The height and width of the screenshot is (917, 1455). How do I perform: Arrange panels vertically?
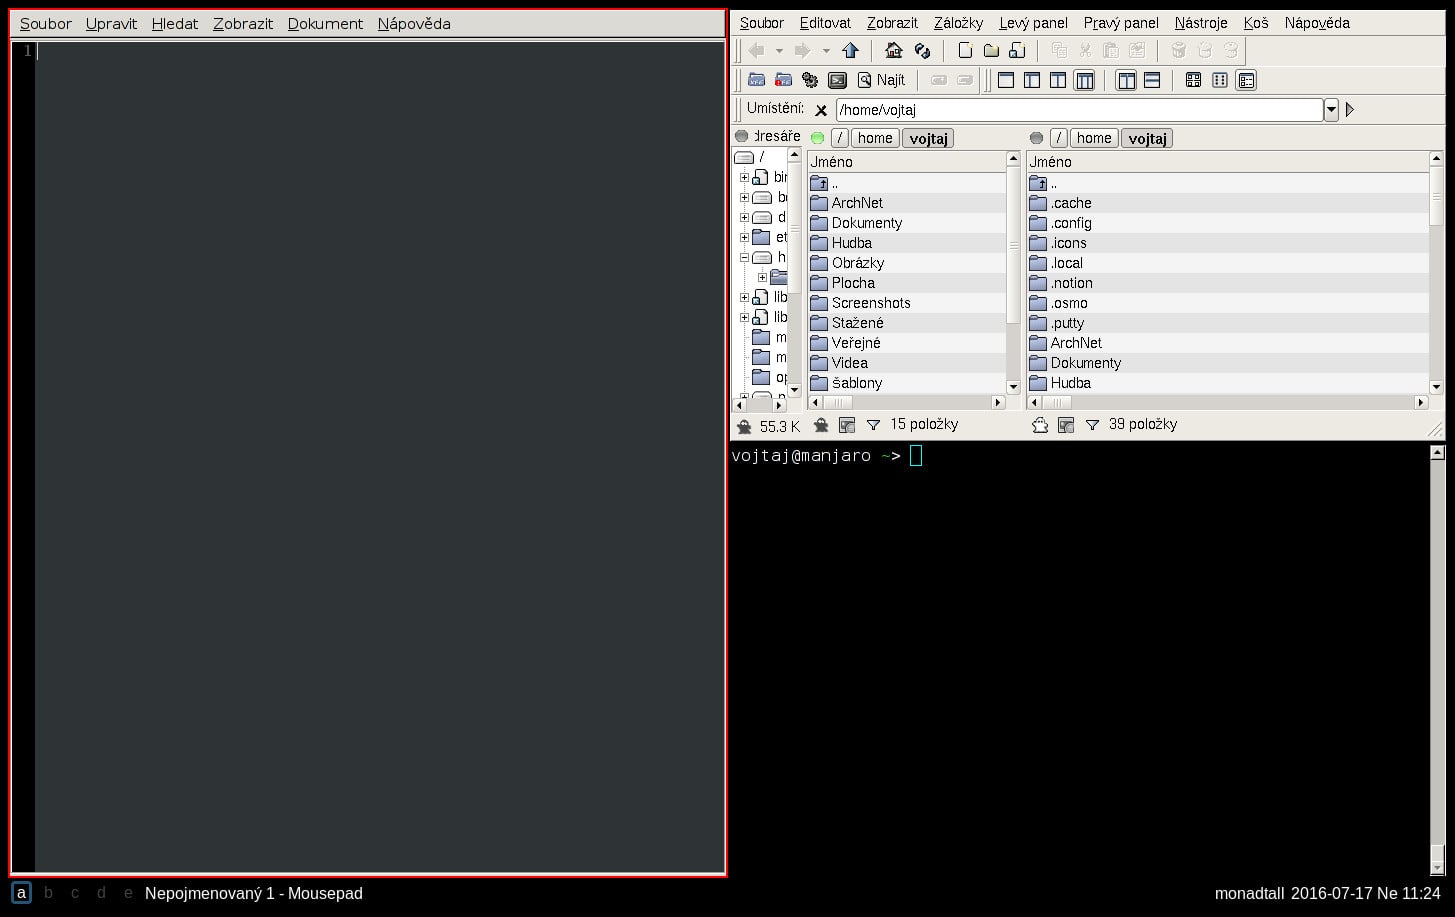tap(1127, 80)
